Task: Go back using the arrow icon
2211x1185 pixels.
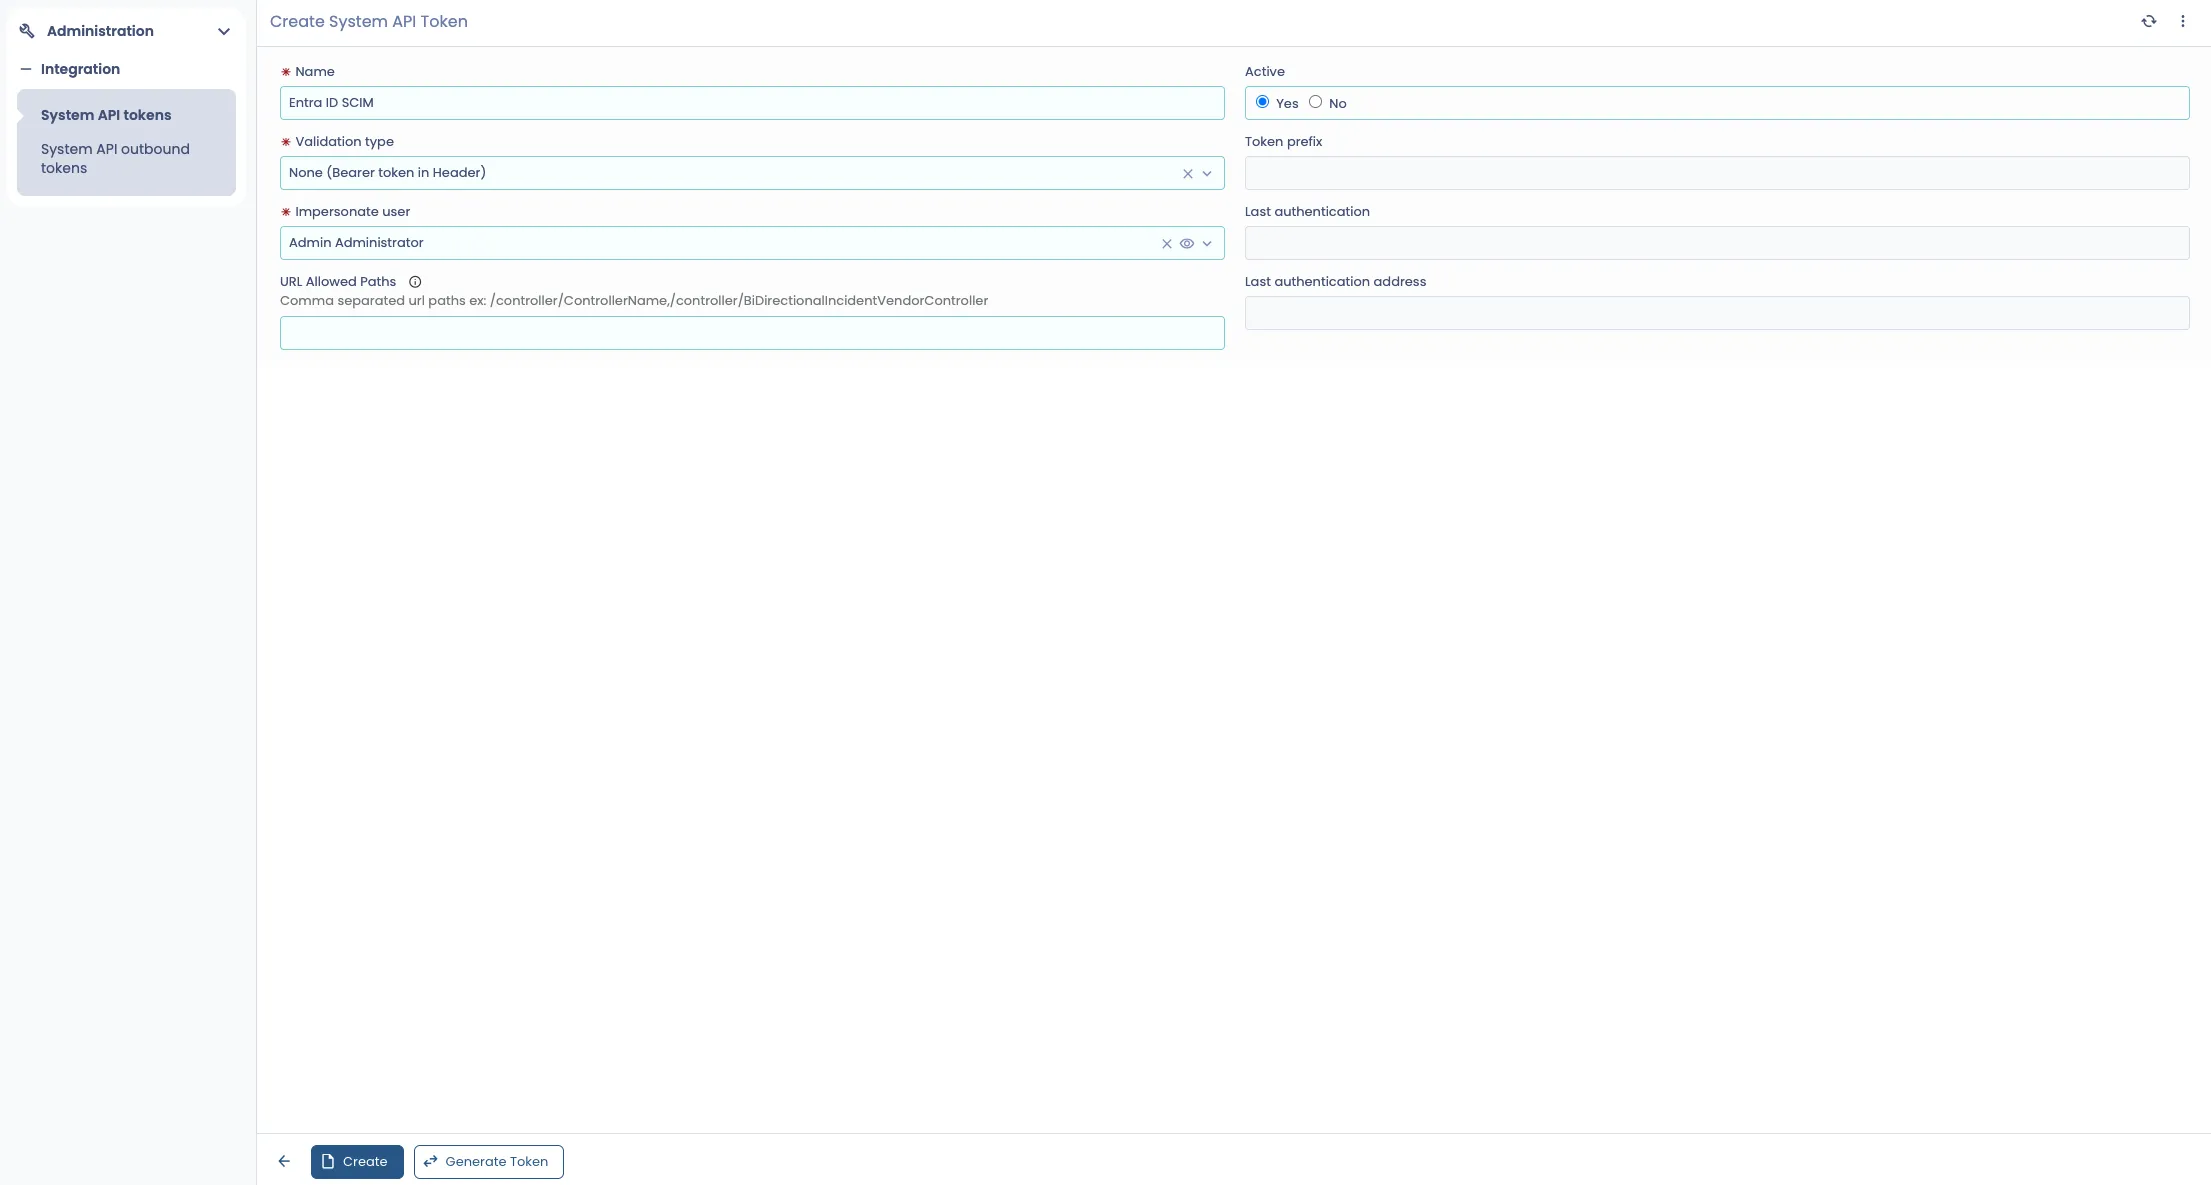Action: [284, 1161]
